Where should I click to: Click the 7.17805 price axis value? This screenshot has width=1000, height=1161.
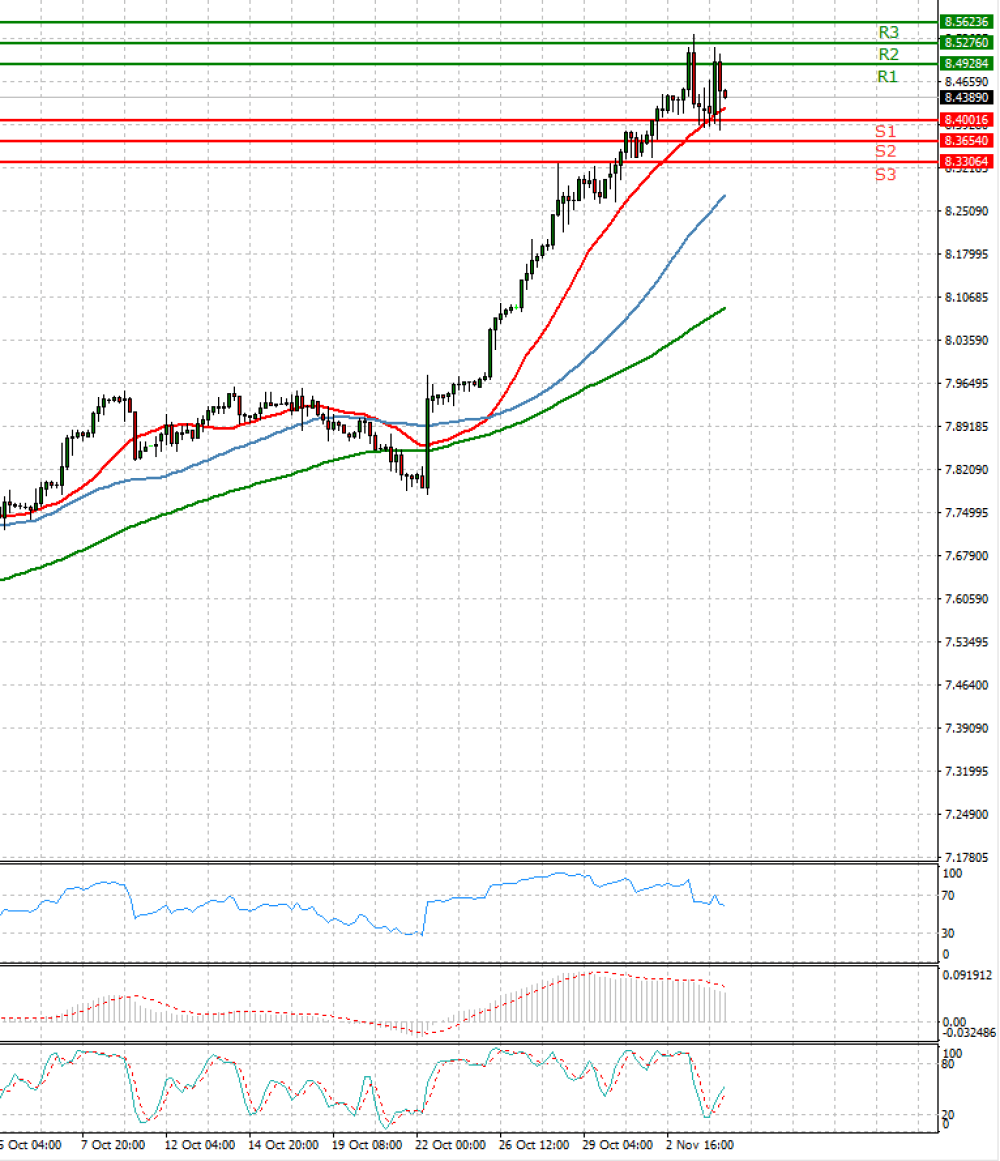(x=966, y=857)
